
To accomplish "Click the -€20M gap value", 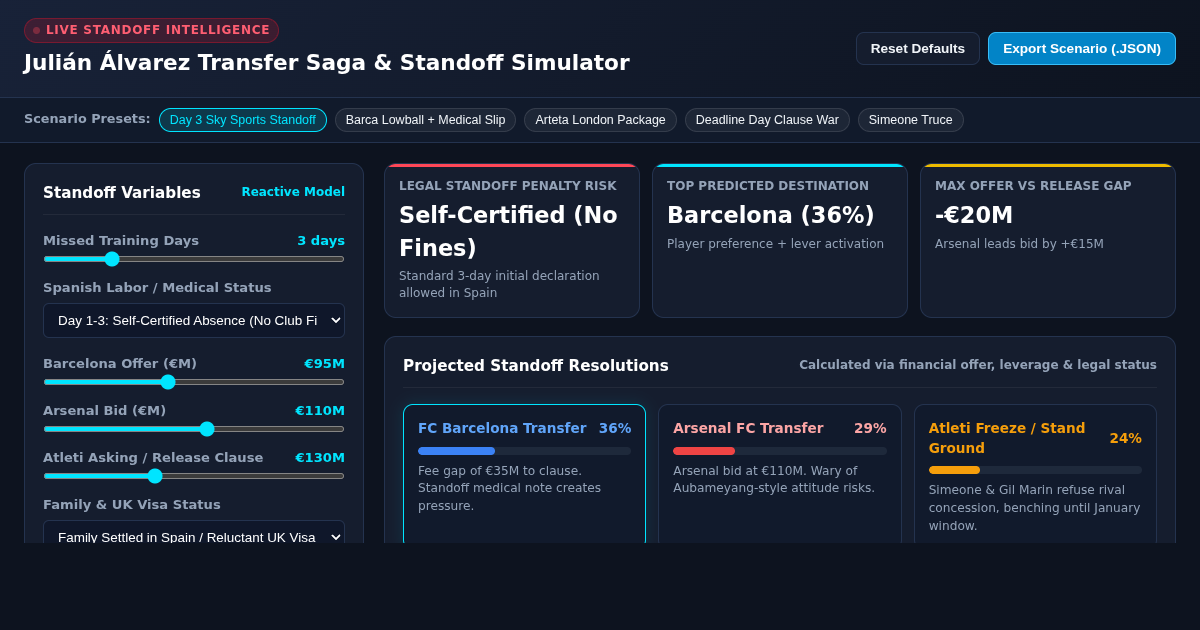I will [974, 215].
